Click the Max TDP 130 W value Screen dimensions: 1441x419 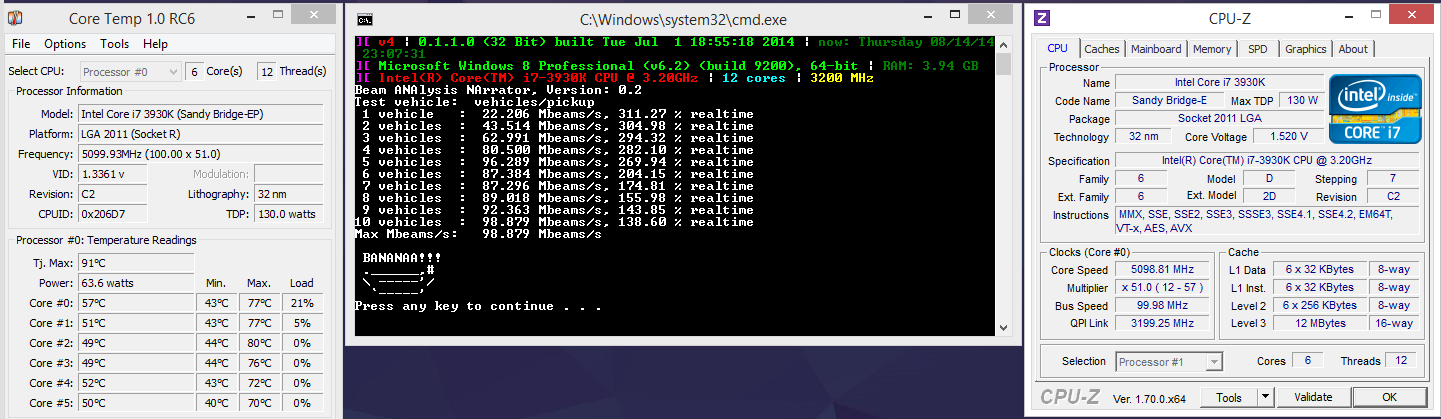[x=1301, y=100]
